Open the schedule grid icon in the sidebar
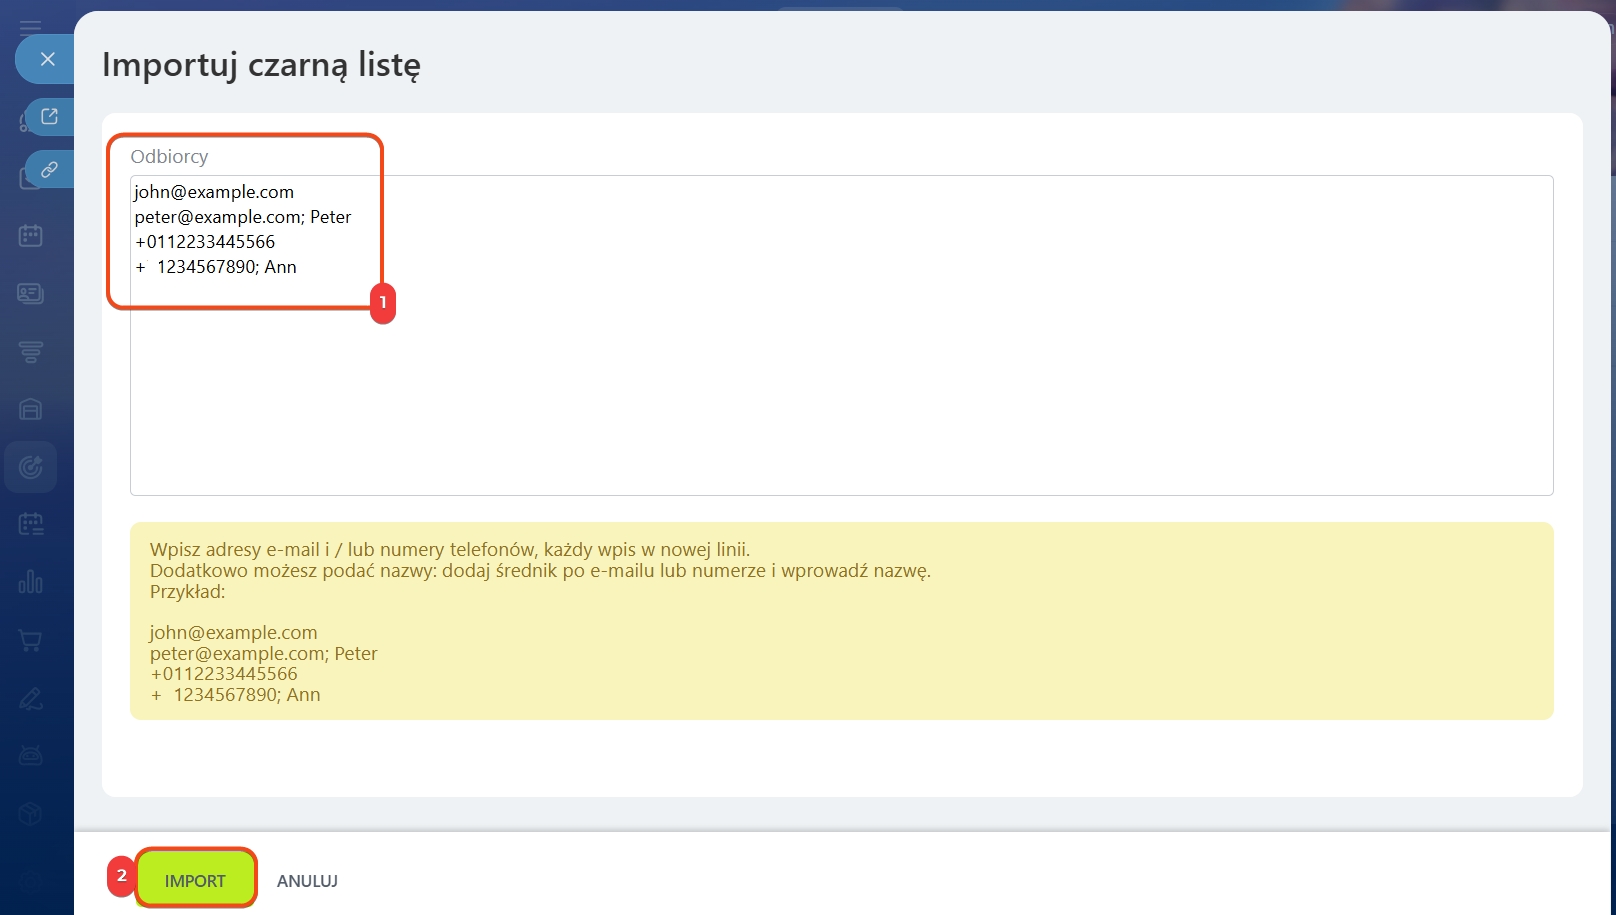Screen dimensions: 1616x915 click(x=31, y=524)
